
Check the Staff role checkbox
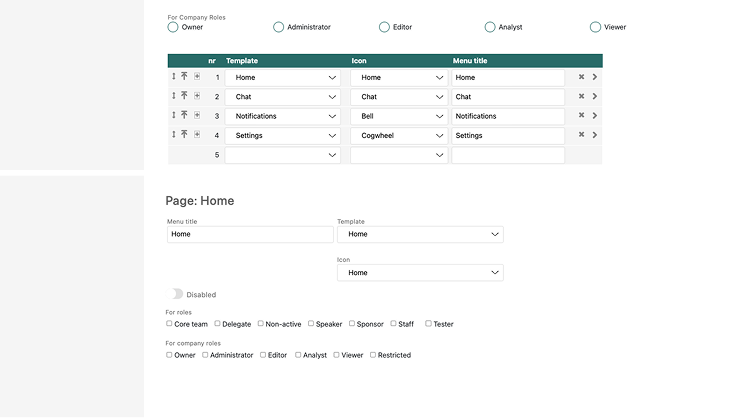click(x=393, y=323)
